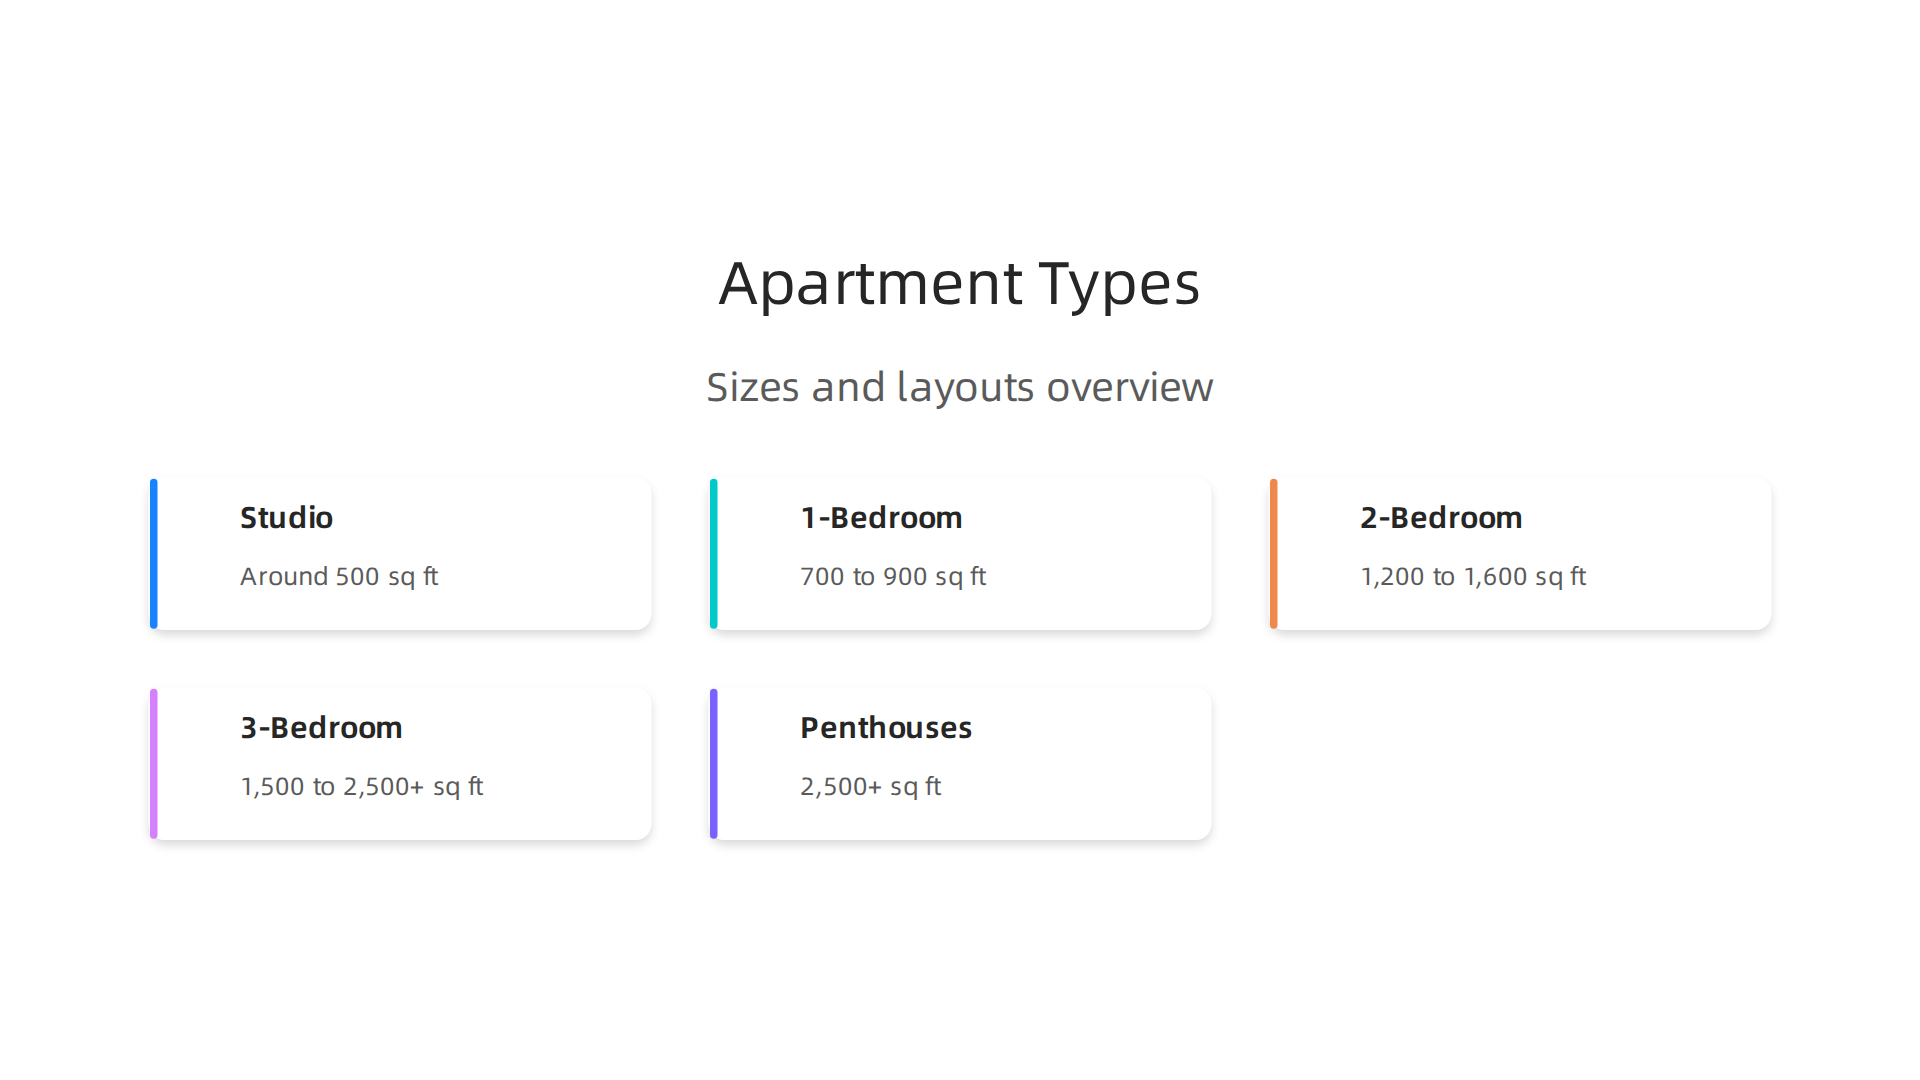Click '1,200 to 1,600 sq ft' text

[1473, 577]
